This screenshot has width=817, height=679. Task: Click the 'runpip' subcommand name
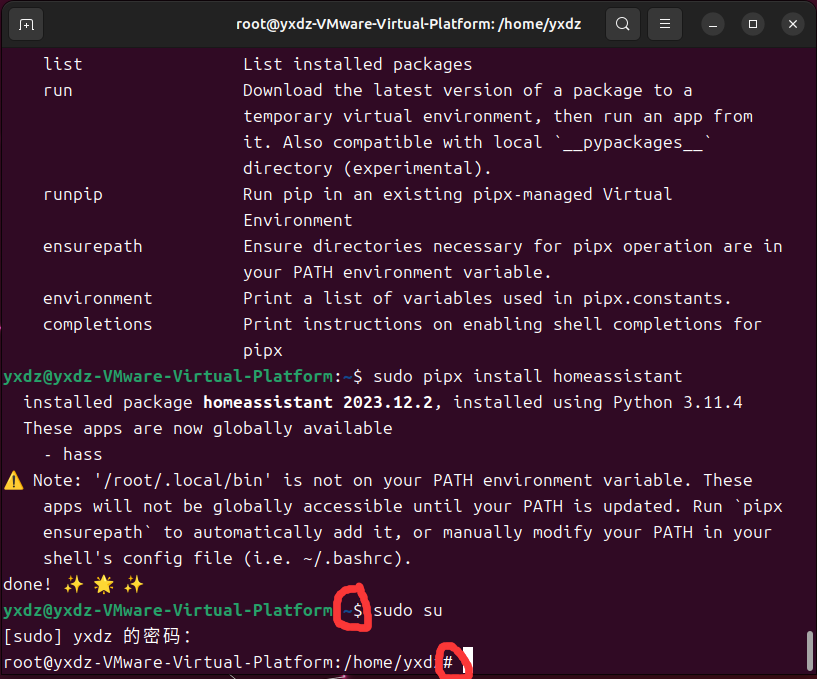(x=73, y=194)
